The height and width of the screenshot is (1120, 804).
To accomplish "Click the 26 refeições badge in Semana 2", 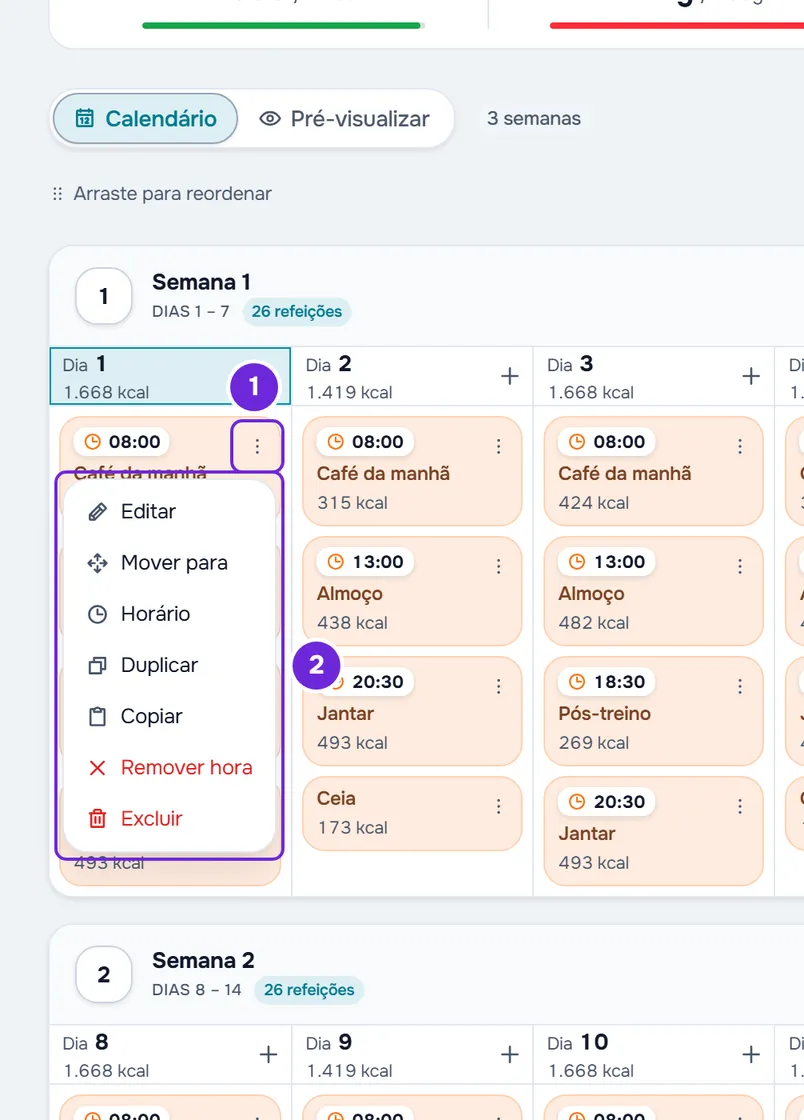I will point(309,990).
